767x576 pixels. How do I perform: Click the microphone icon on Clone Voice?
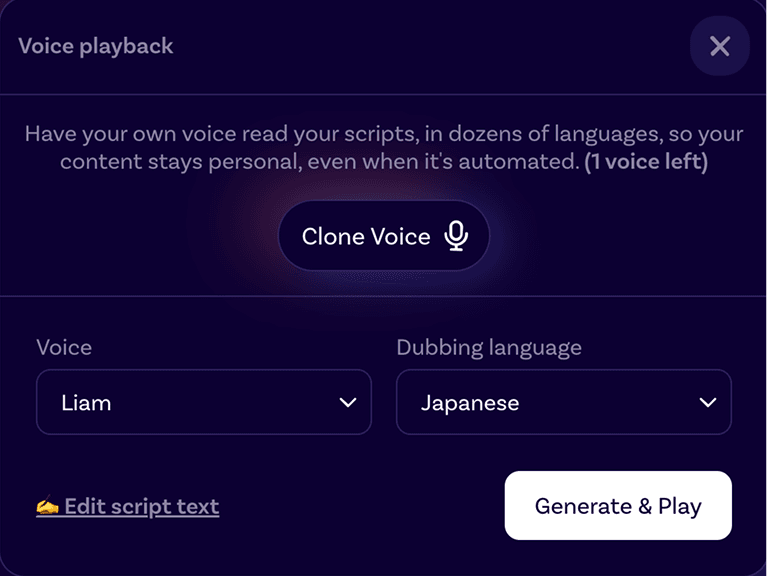coord(456,236)
